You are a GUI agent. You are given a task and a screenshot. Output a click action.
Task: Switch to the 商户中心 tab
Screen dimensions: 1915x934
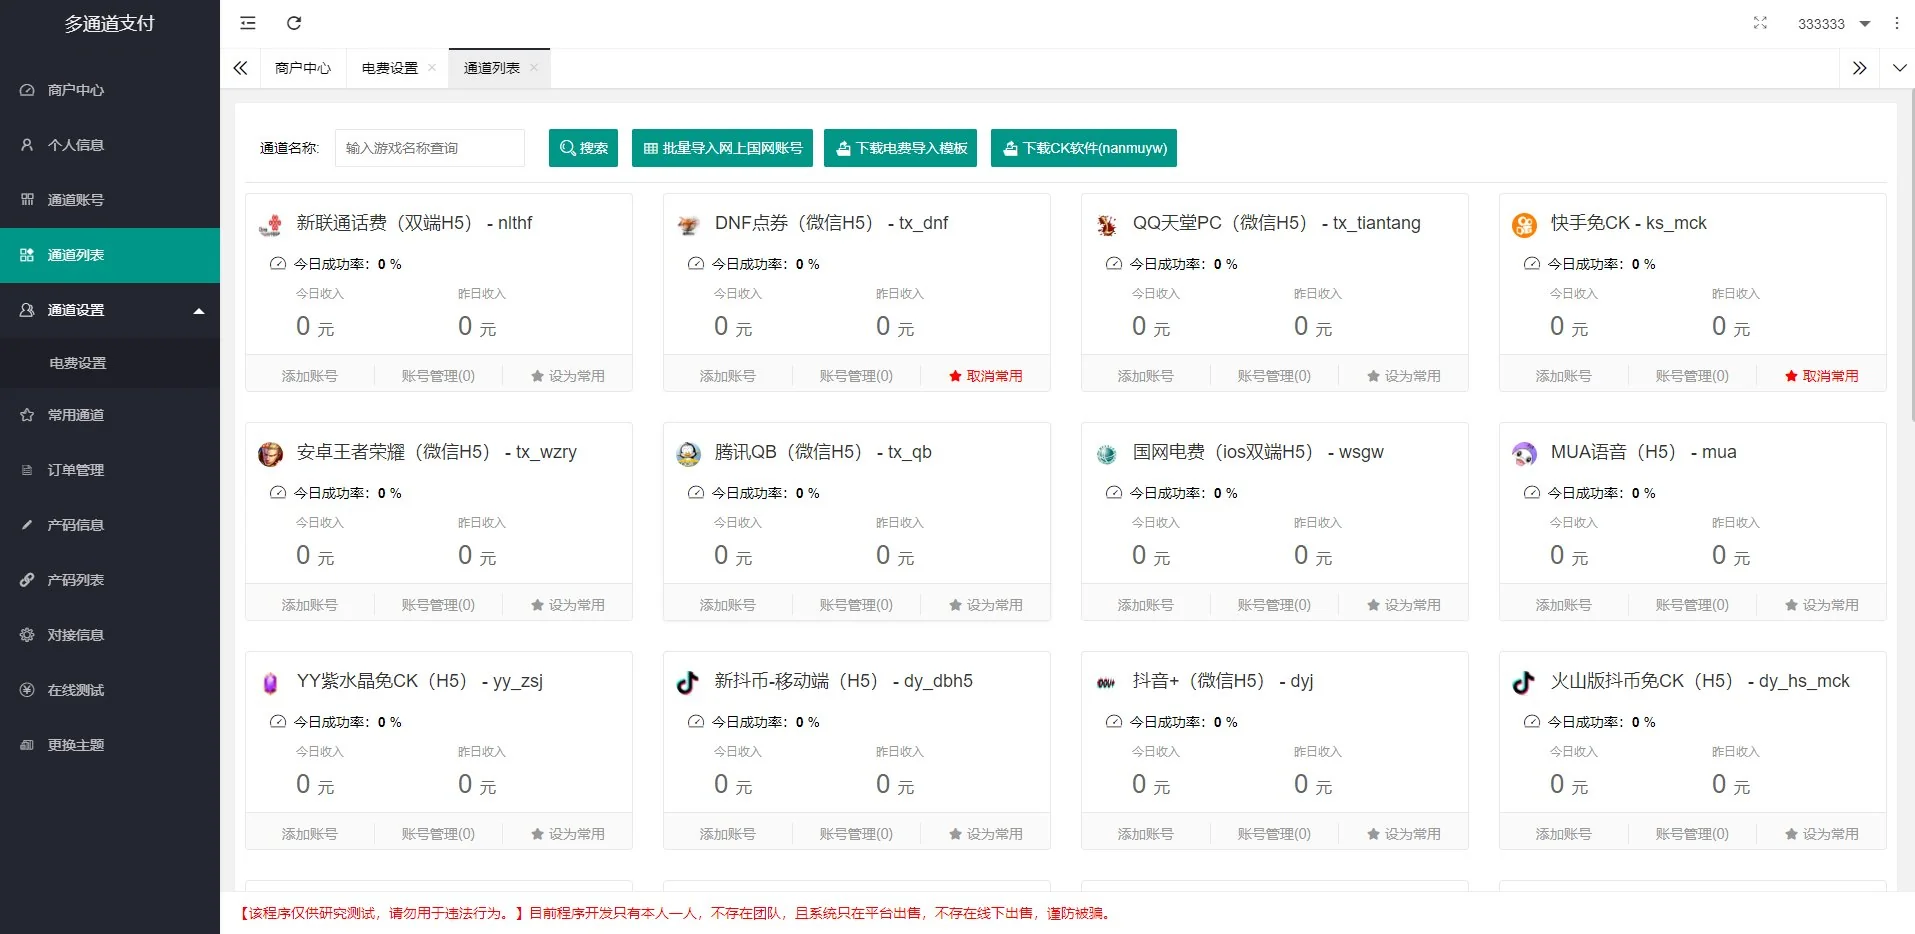tap(302, 68)
